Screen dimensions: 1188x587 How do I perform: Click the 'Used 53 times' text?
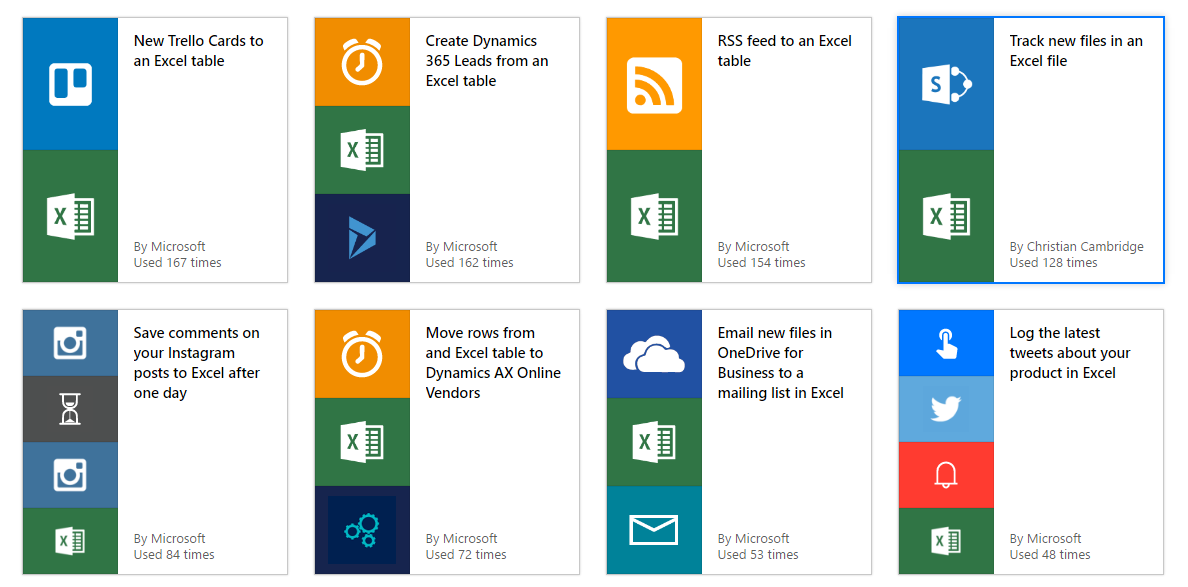point(758,555)
